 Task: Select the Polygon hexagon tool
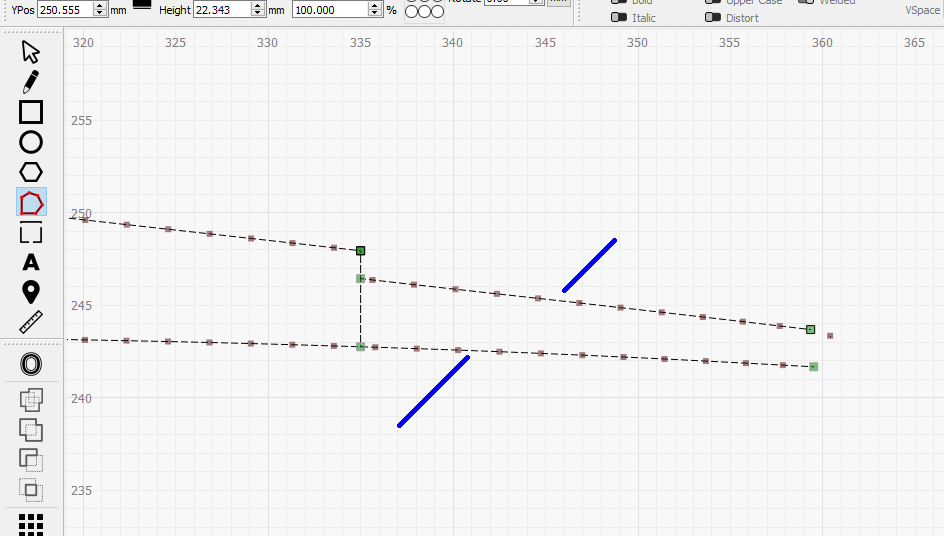pyautogui.click(x=31, y=172)
